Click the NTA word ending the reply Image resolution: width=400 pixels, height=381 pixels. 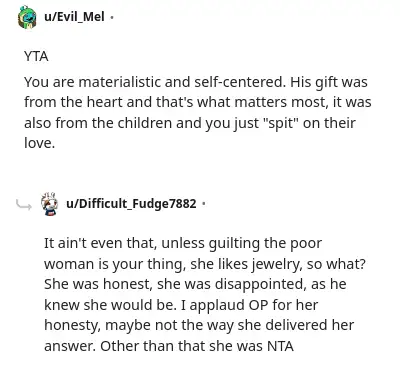280,346
